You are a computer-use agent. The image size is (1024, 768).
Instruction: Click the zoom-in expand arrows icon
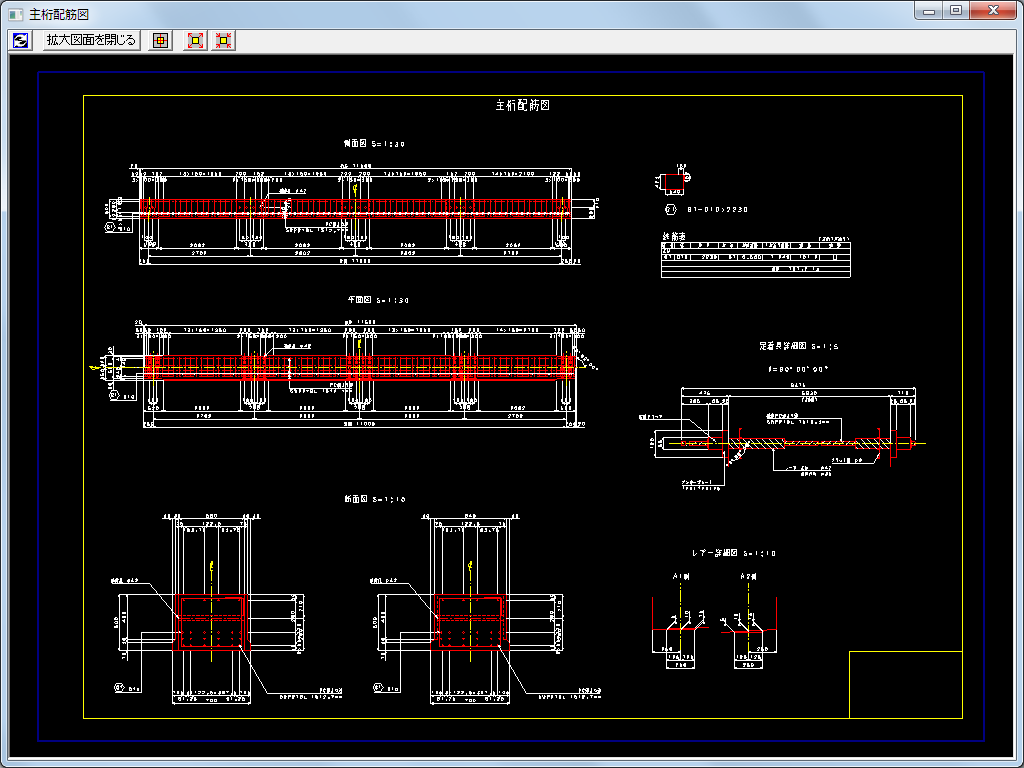196,40
